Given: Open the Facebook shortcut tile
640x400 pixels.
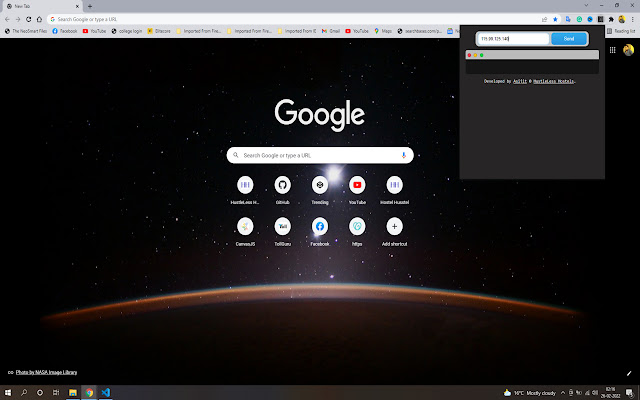Looking at the screenshot, I should click(319, 227).
